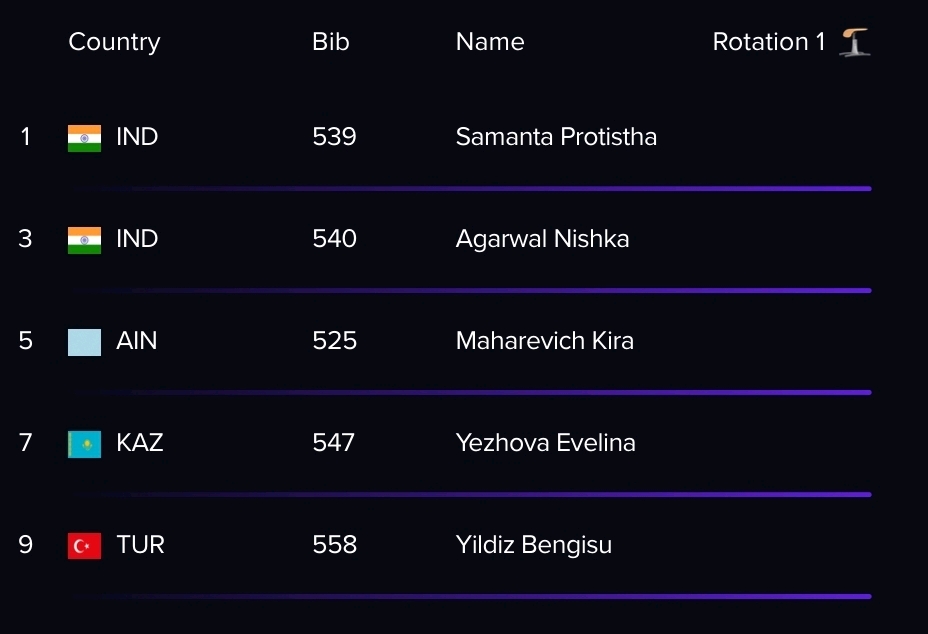This screenshot has width=928, height=634.
Task: Select the Name column header
Action: [x=490, y=42]
